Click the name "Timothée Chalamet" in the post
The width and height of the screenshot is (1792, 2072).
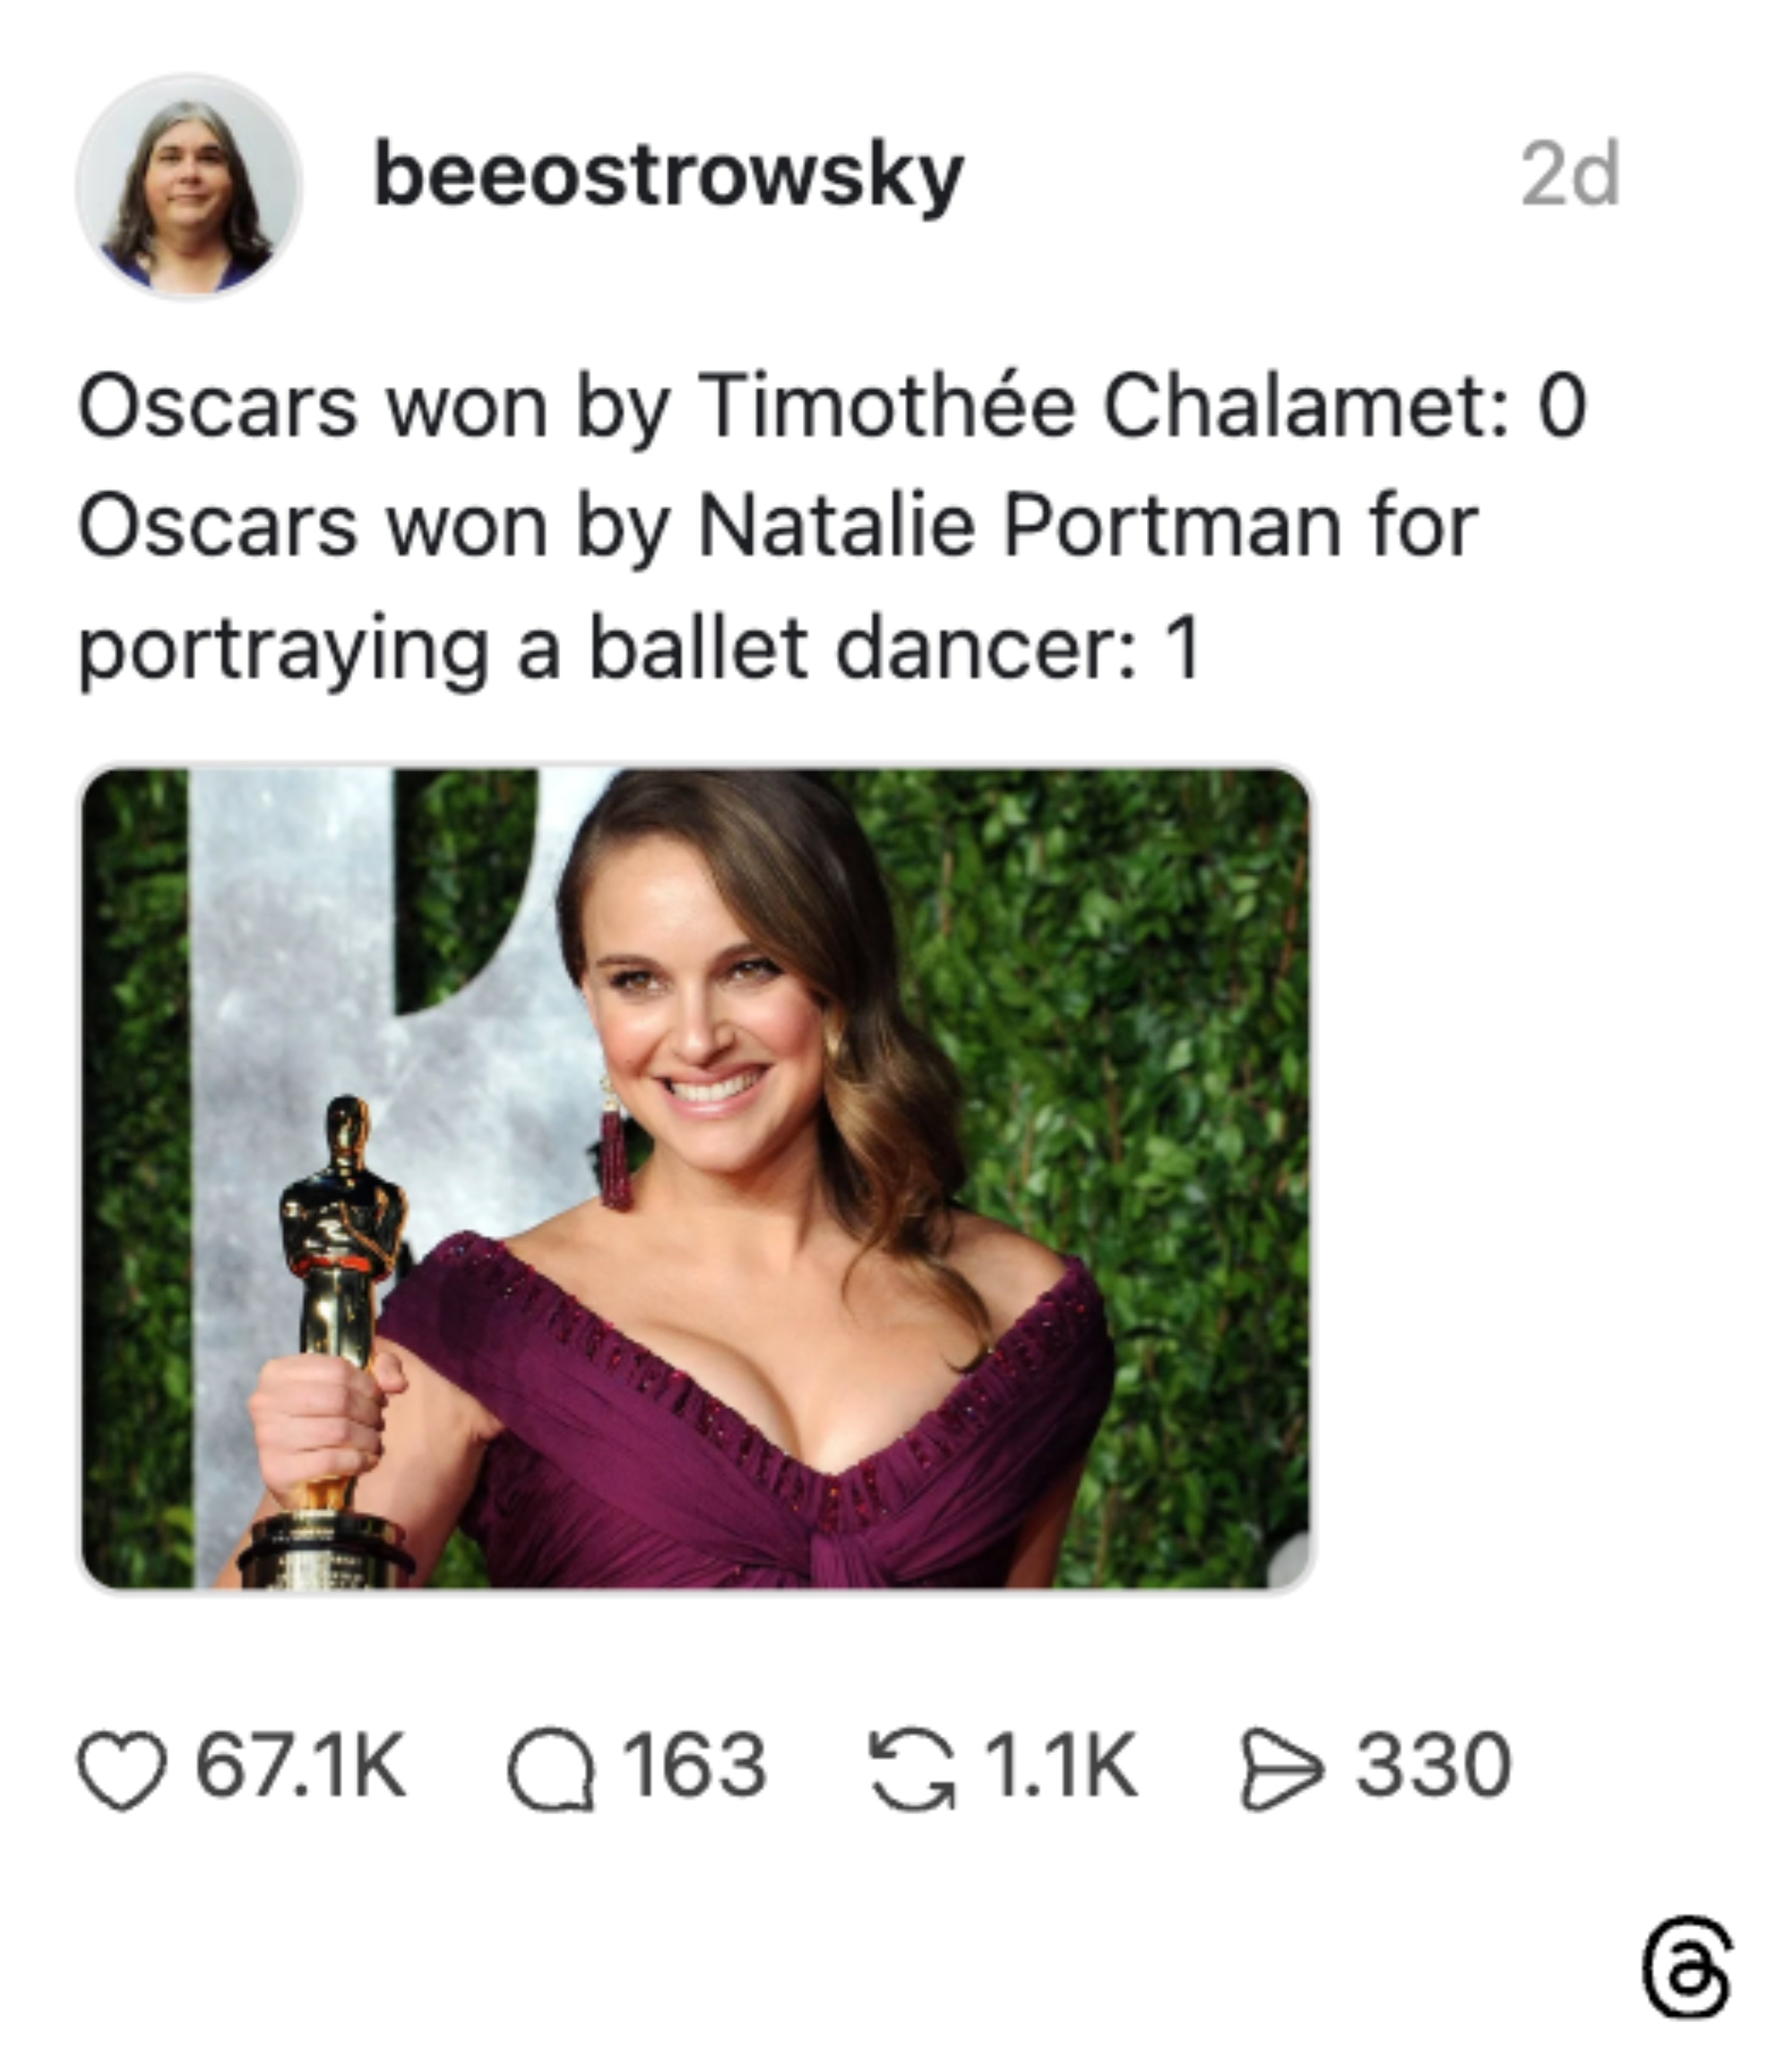pyautogui.click(x=1102, y=407)
